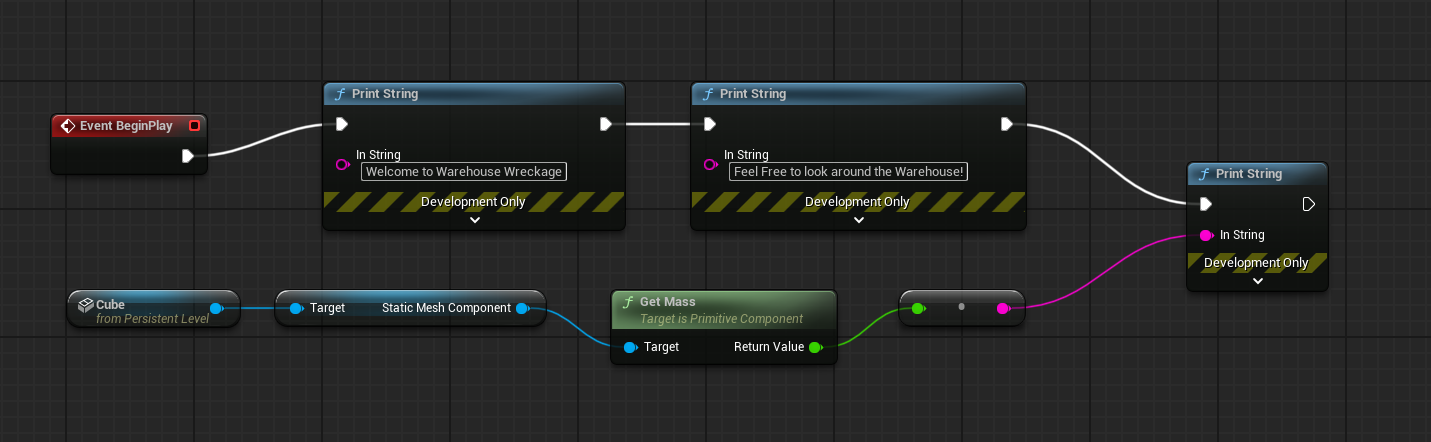Click the exec input pin of the third Print String node
This screenshot has height=442, width=1431.
coord(1206,204)
